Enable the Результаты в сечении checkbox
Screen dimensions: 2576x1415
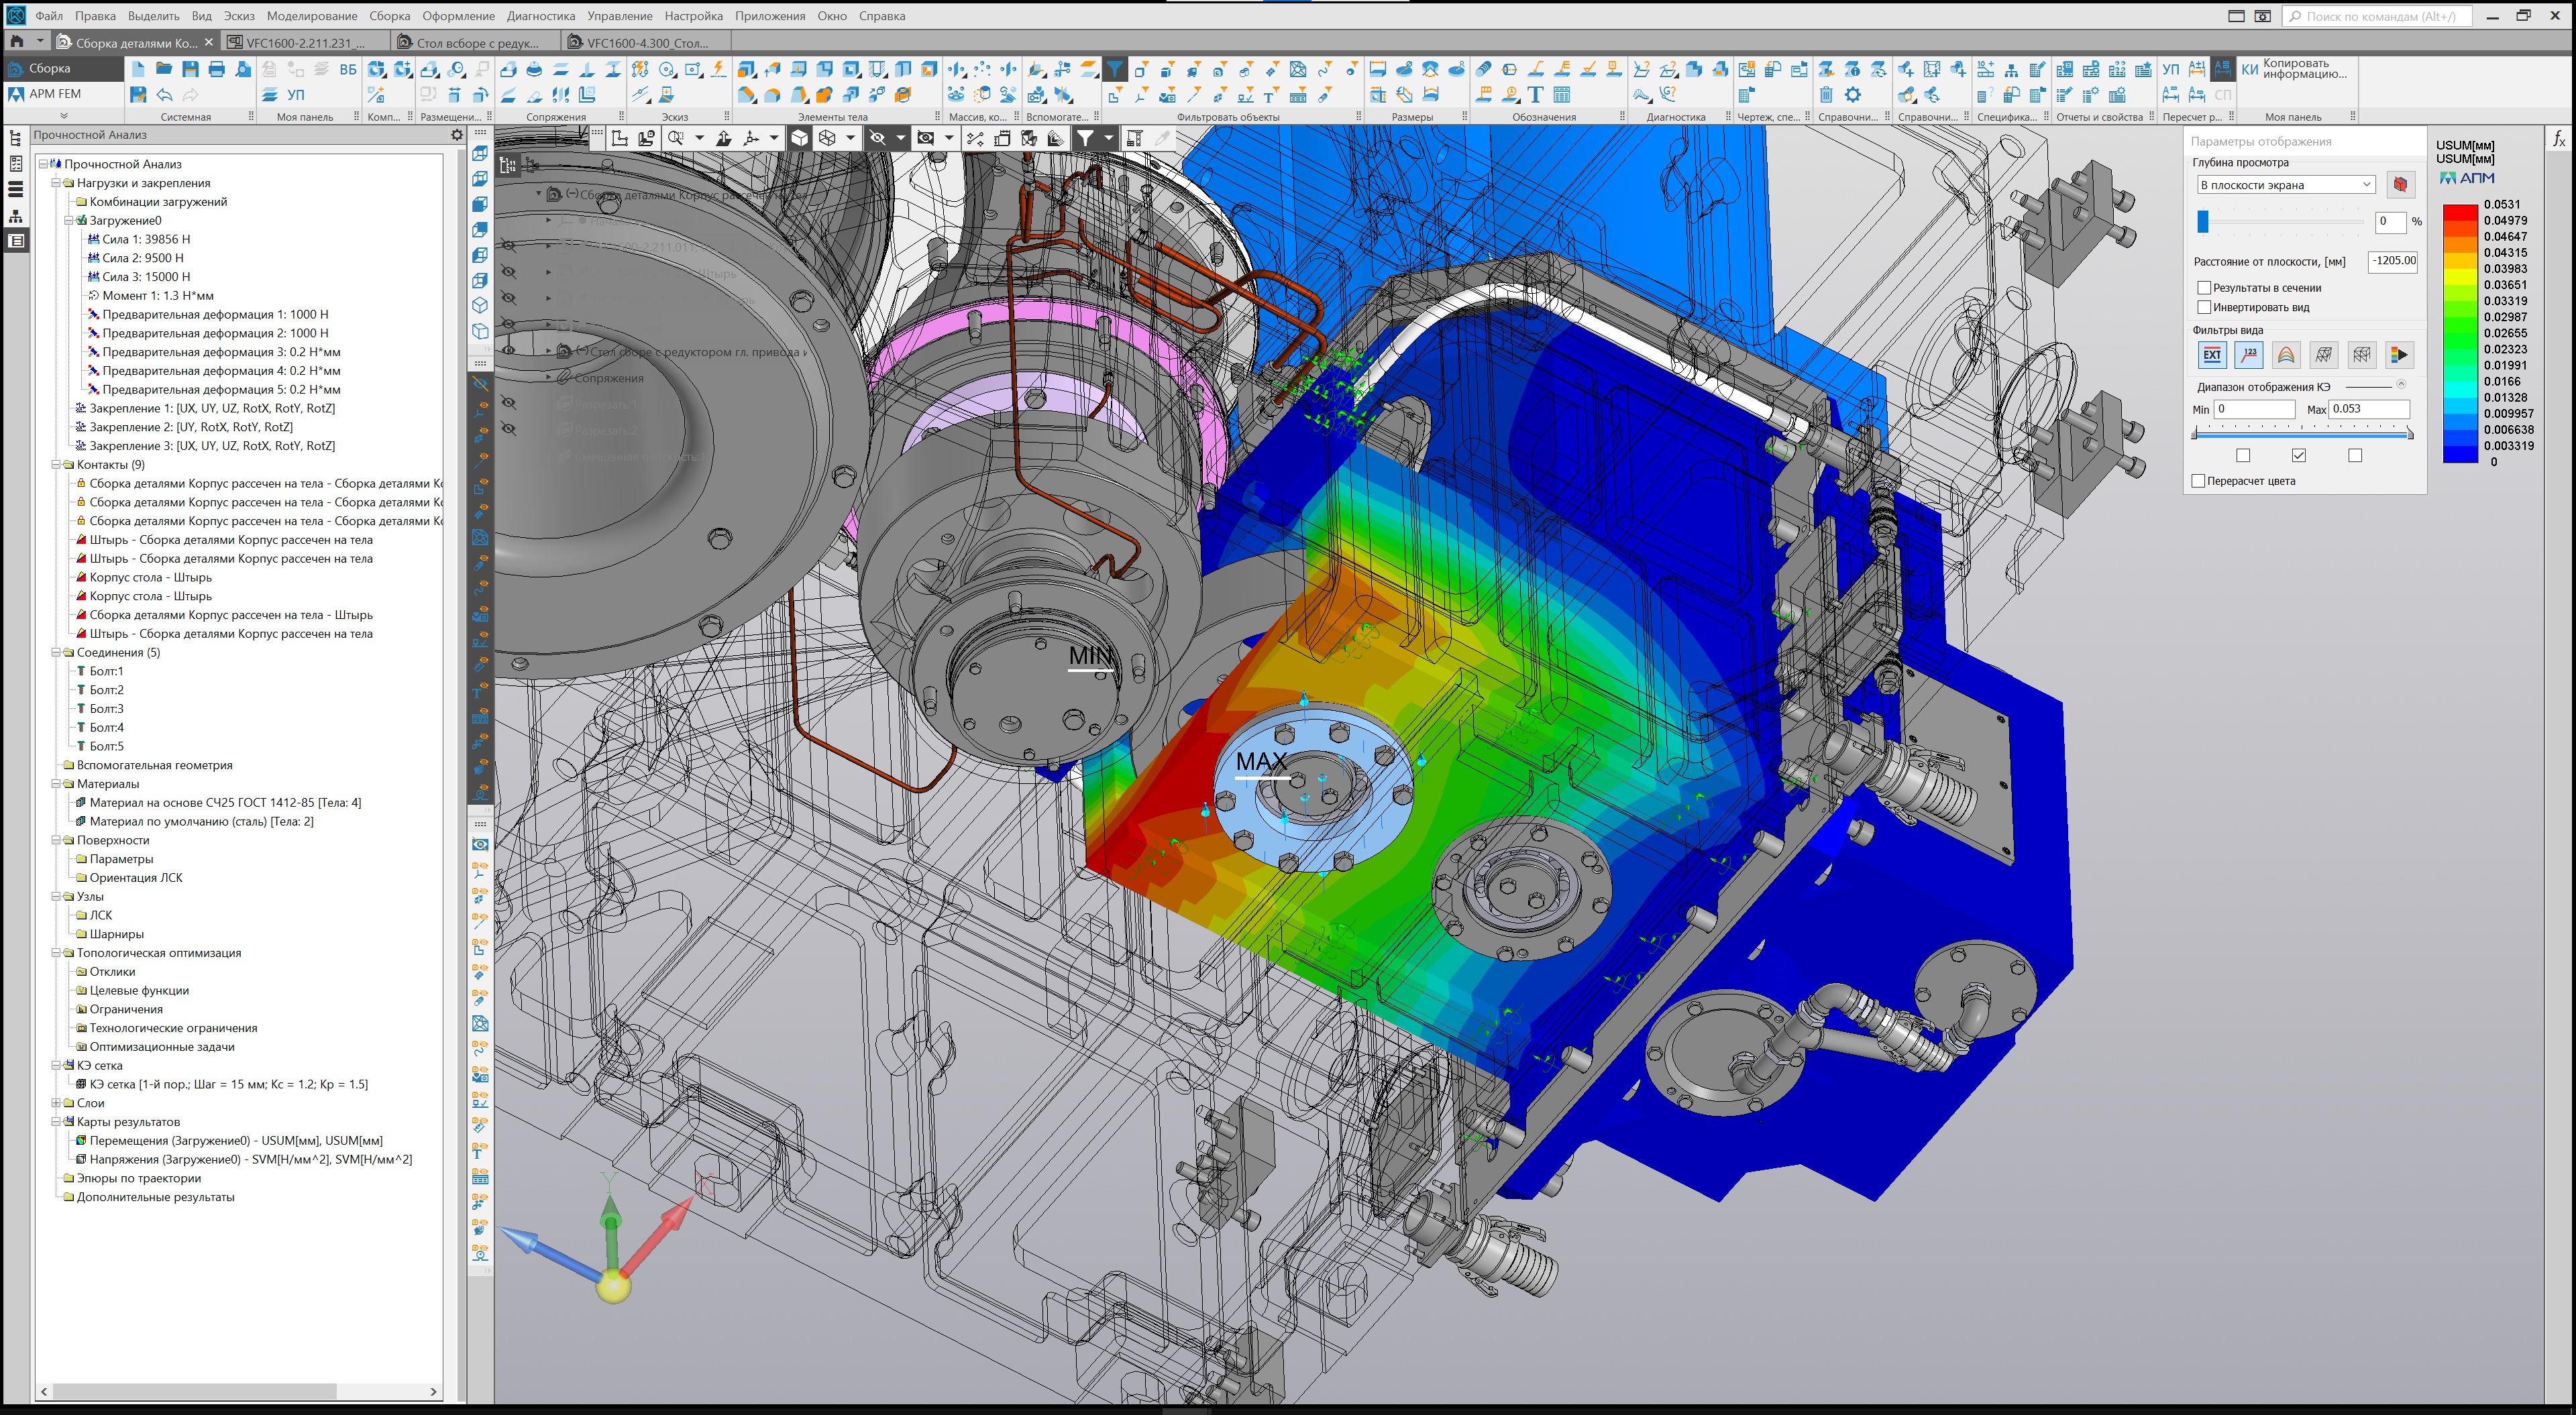tap(2203, 288)
